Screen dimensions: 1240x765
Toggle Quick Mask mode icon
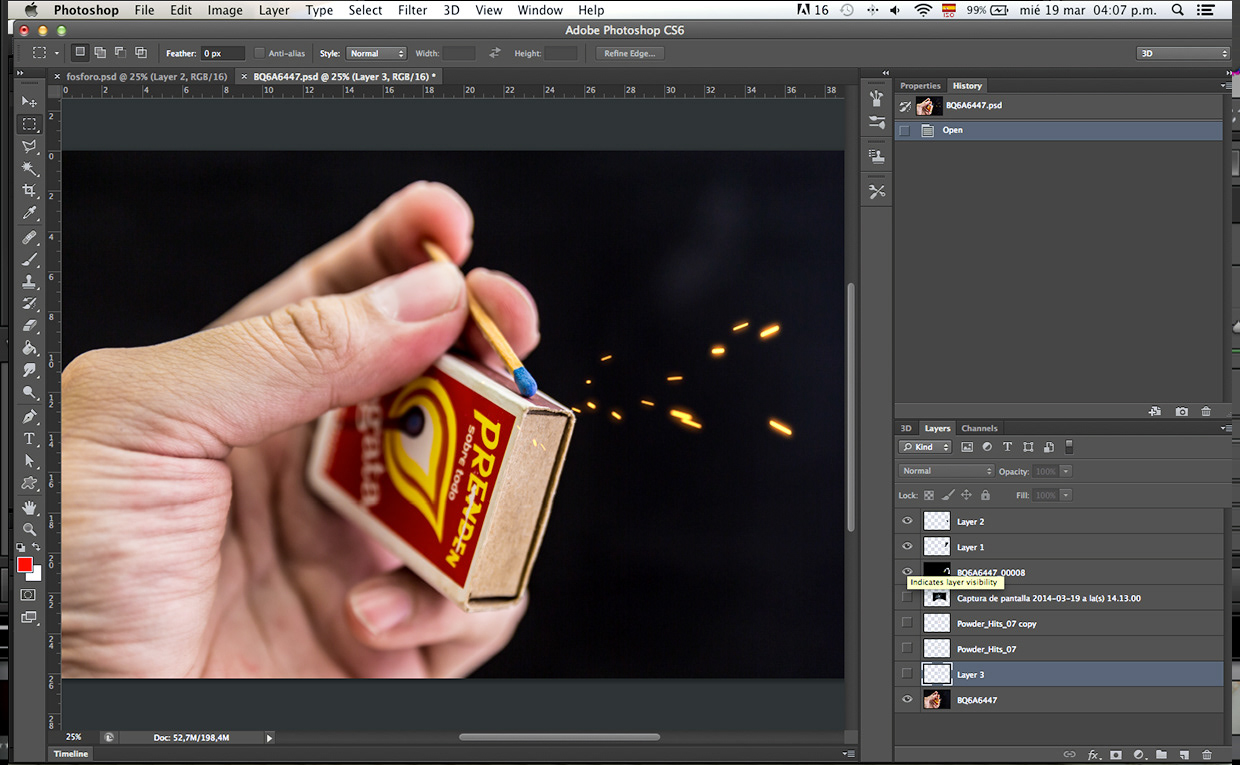29,595
